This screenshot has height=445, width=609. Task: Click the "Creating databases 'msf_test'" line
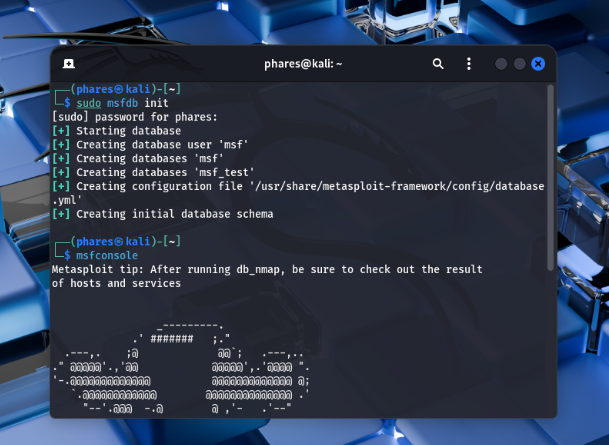click(x=153, y=172)
